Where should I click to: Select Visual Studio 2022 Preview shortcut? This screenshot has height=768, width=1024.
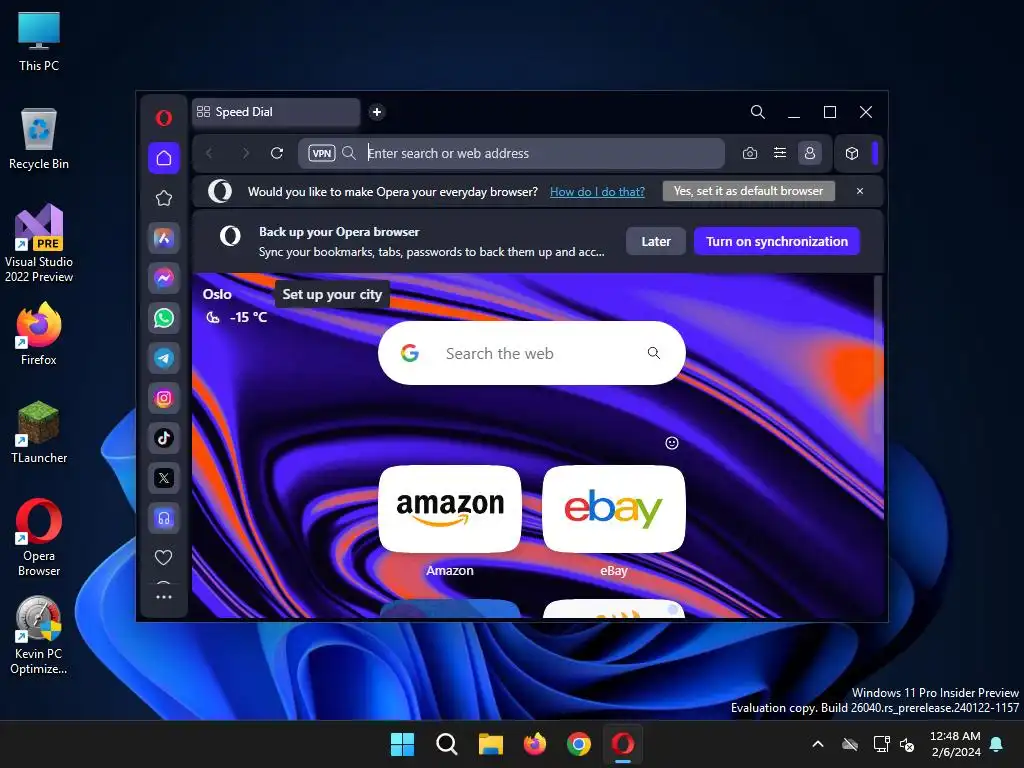39,243
